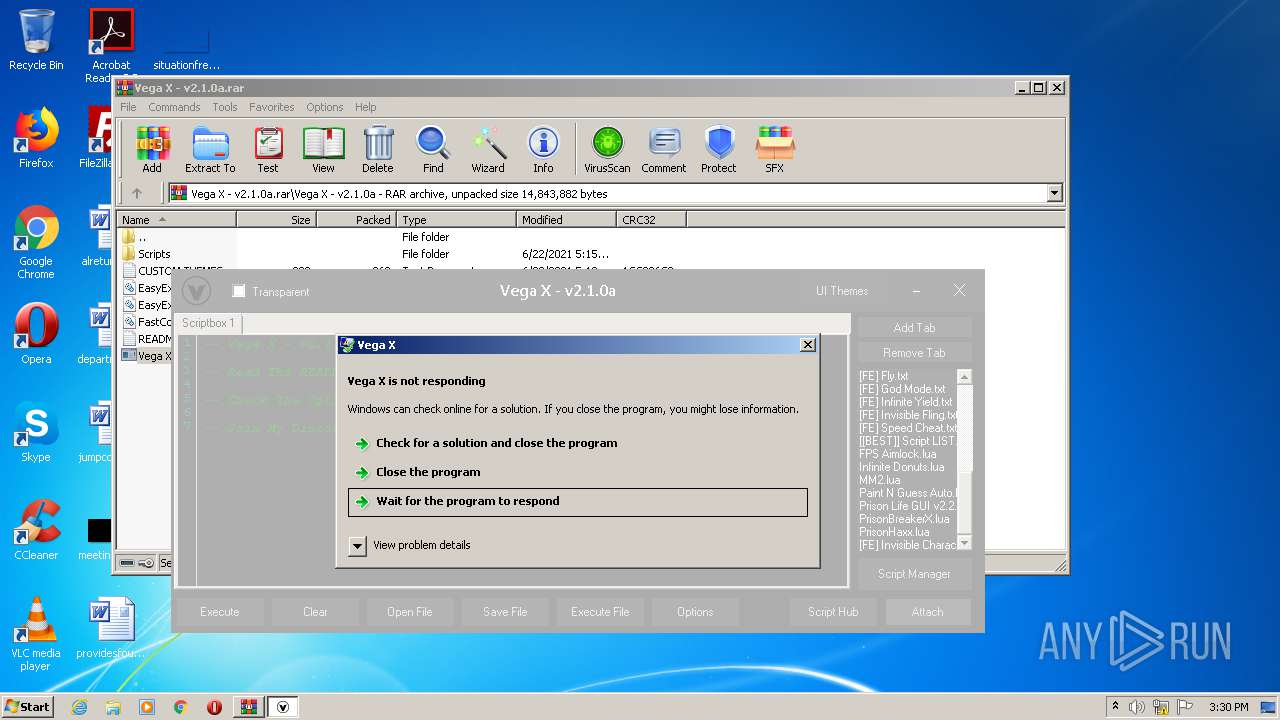Image resolution: width=1280 pixels, height=720 pixels.
Task: Launch Skype from desktop
Action: click(x=36, y=432)
